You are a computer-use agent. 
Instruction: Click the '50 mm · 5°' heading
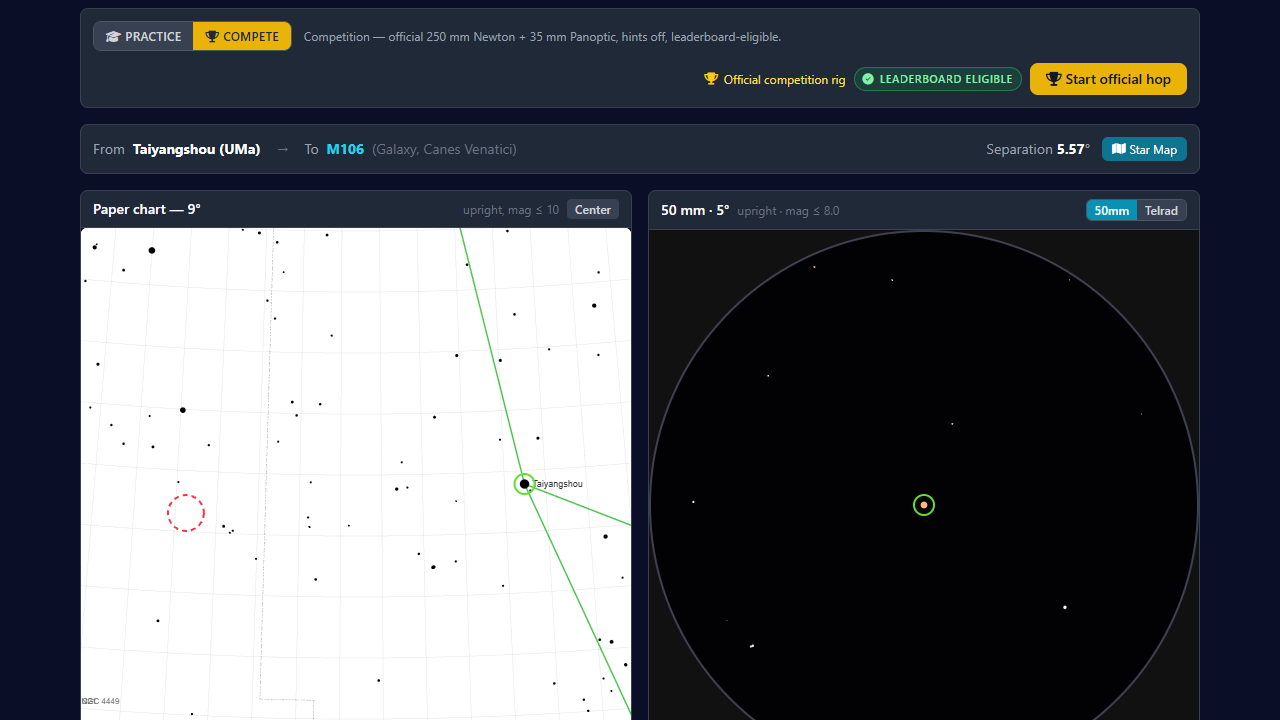click(695, 210)
